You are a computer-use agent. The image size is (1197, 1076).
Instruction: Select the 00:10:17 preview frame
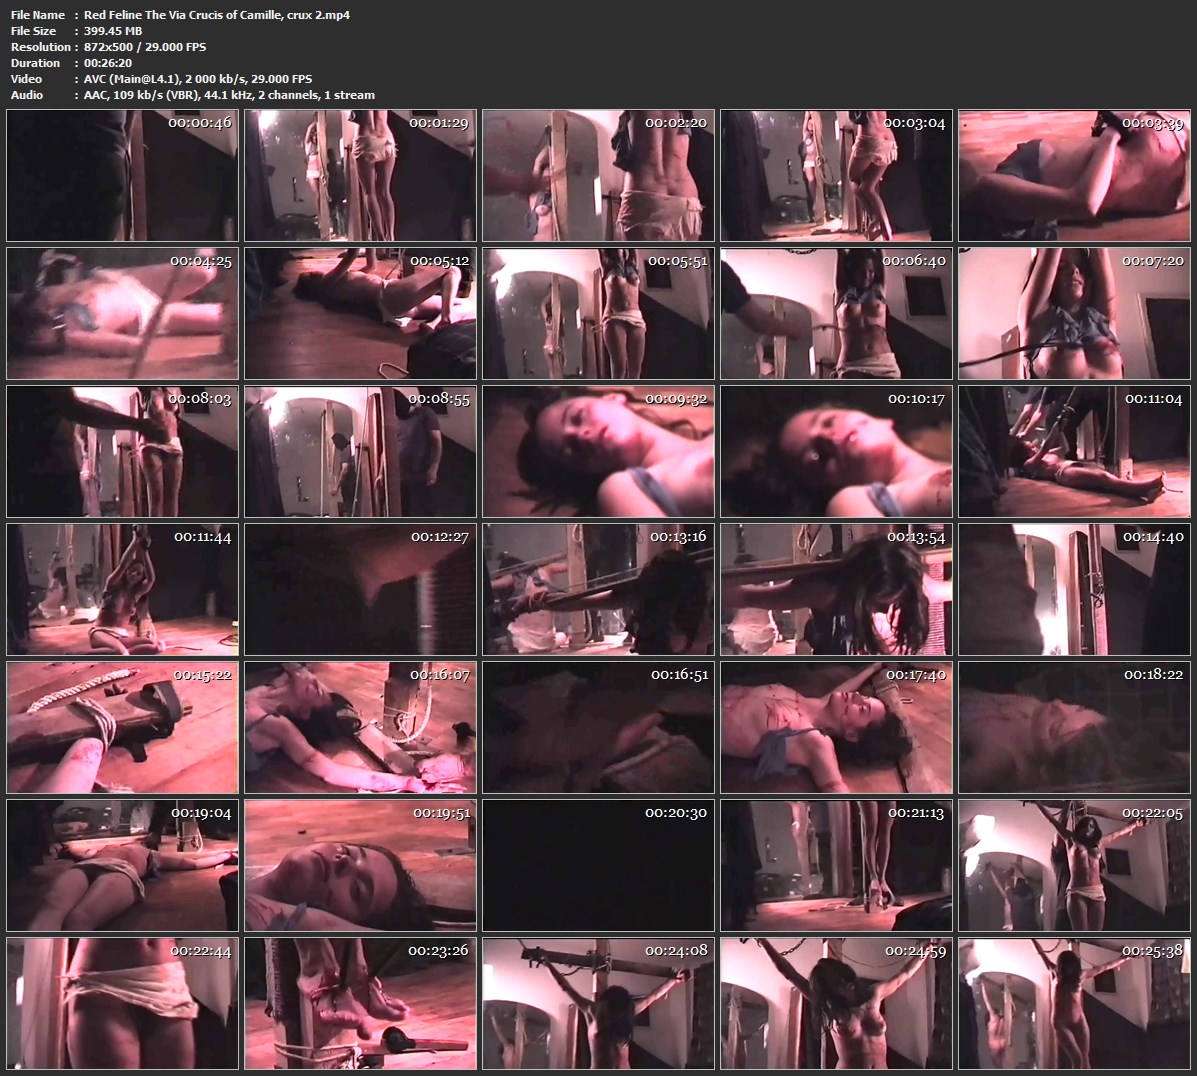point(837,452)
